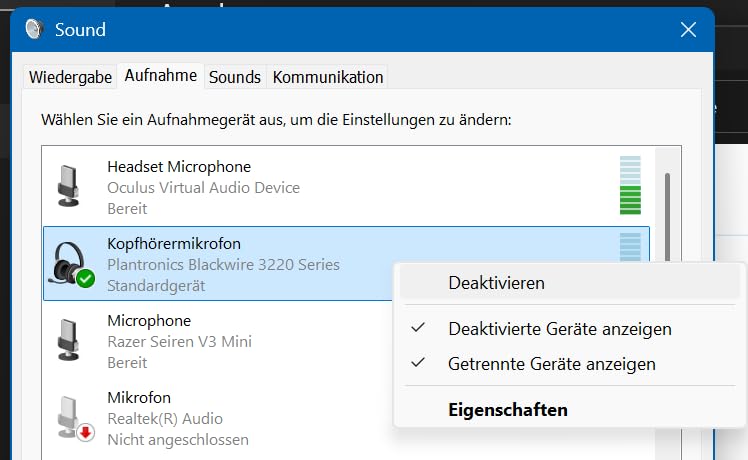The height and width of the screenshot is (460, 748).
Task: Click the Headset Microphone level meter
Action: coord(630,186)
